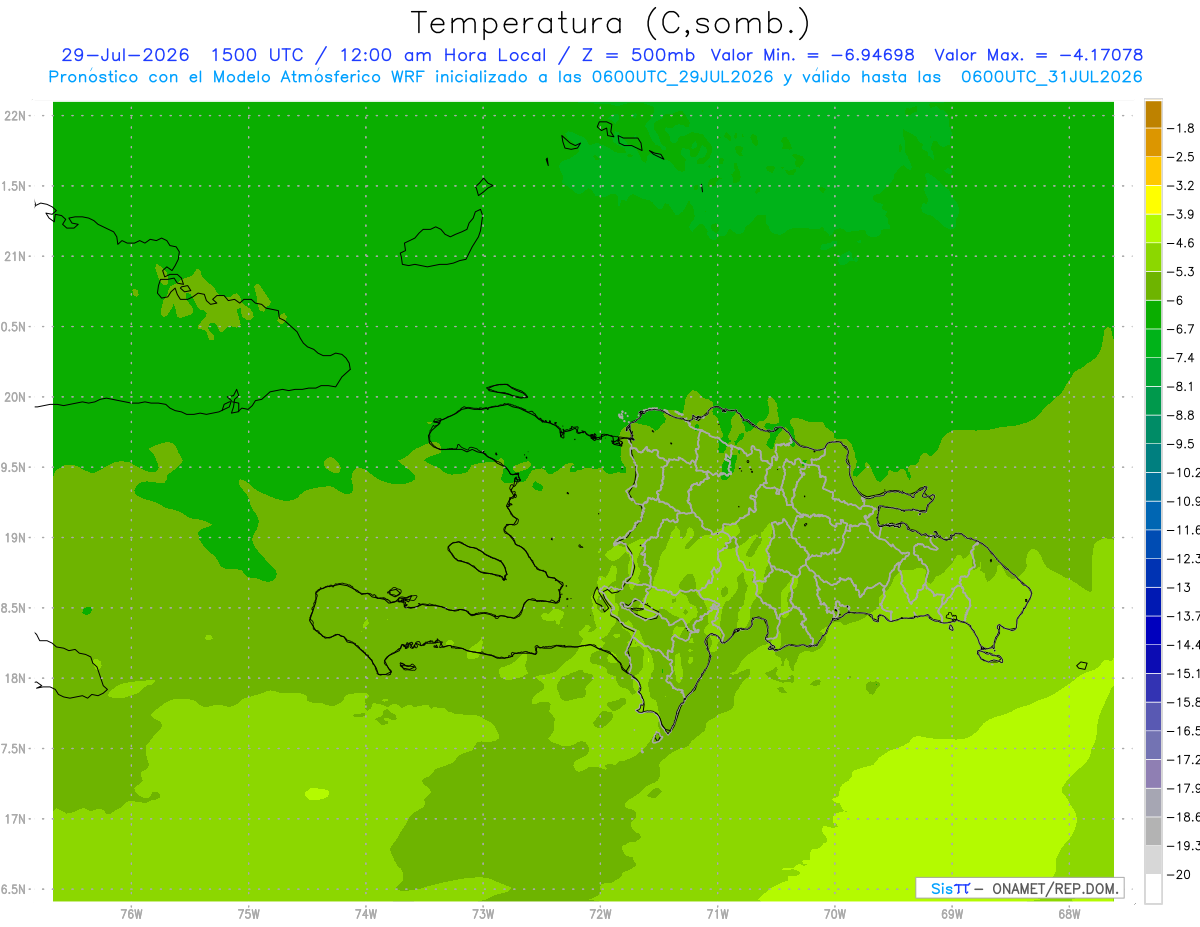
Task: Select the green swatch between -6 and -6.7
Action: tap(1153, 314)
